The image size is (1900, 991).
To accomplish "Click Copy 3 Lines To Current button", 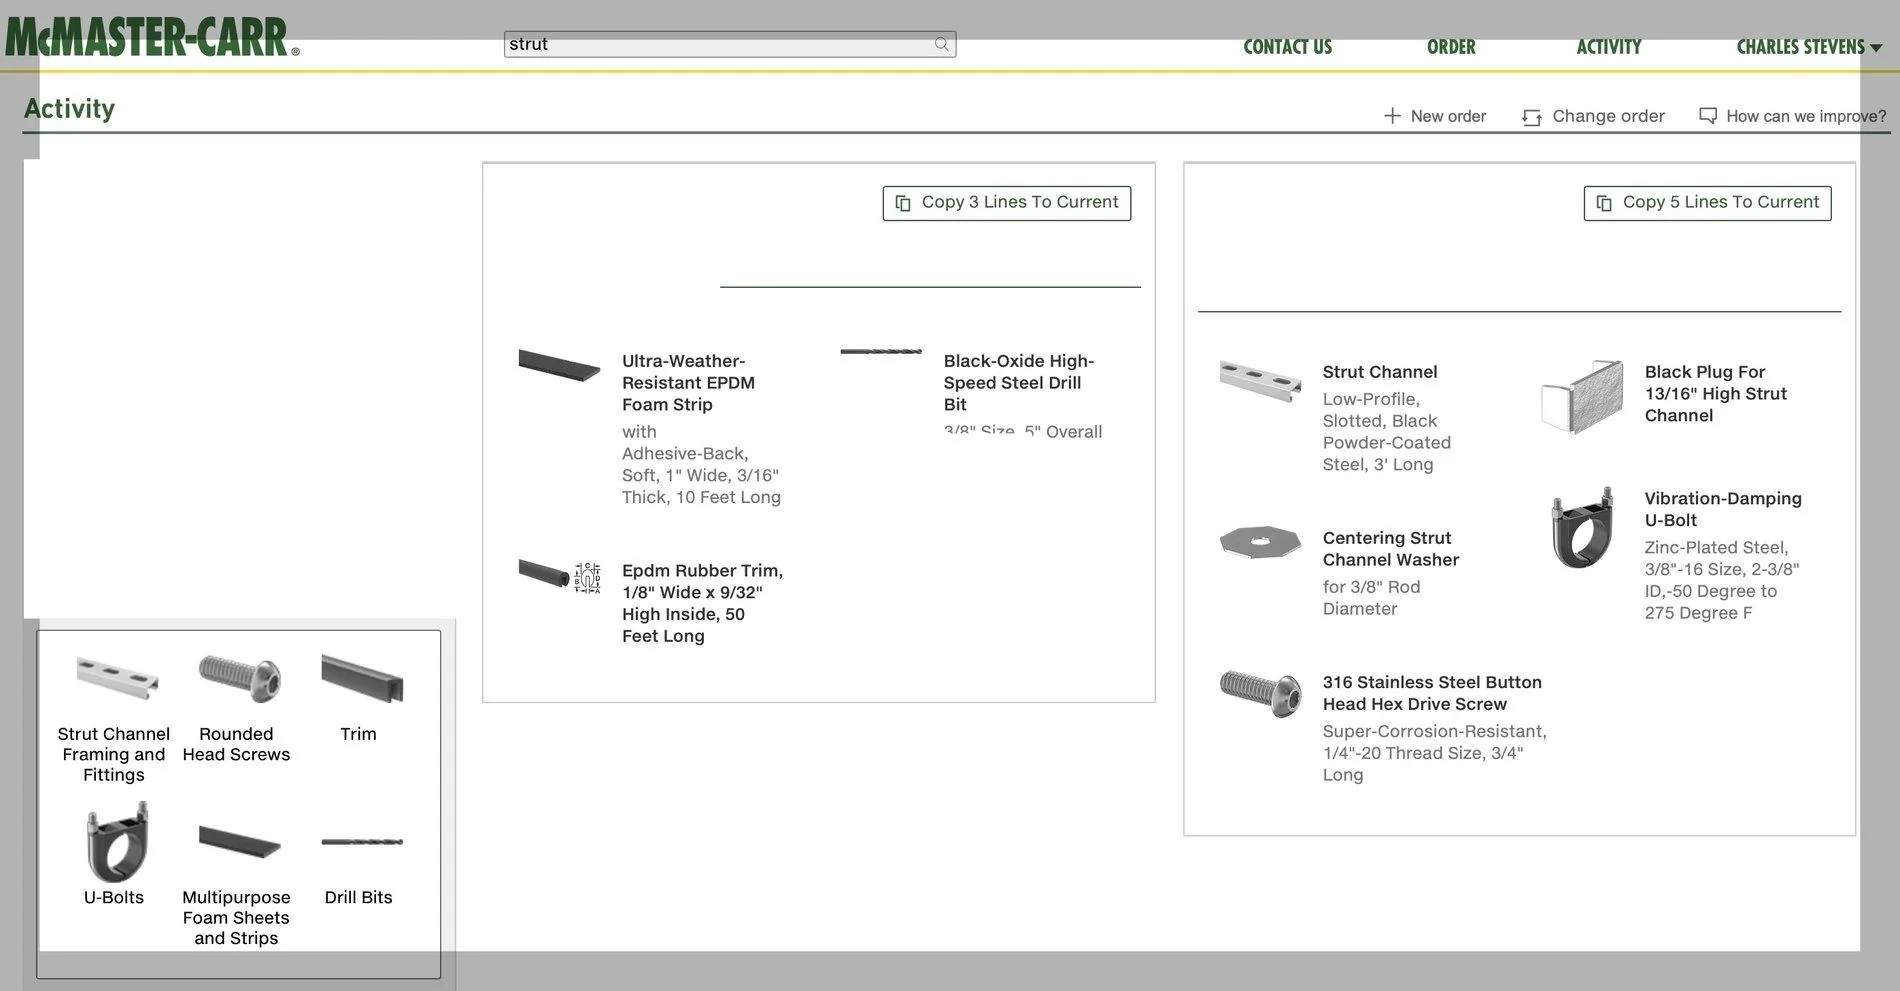I will 1007,203.
